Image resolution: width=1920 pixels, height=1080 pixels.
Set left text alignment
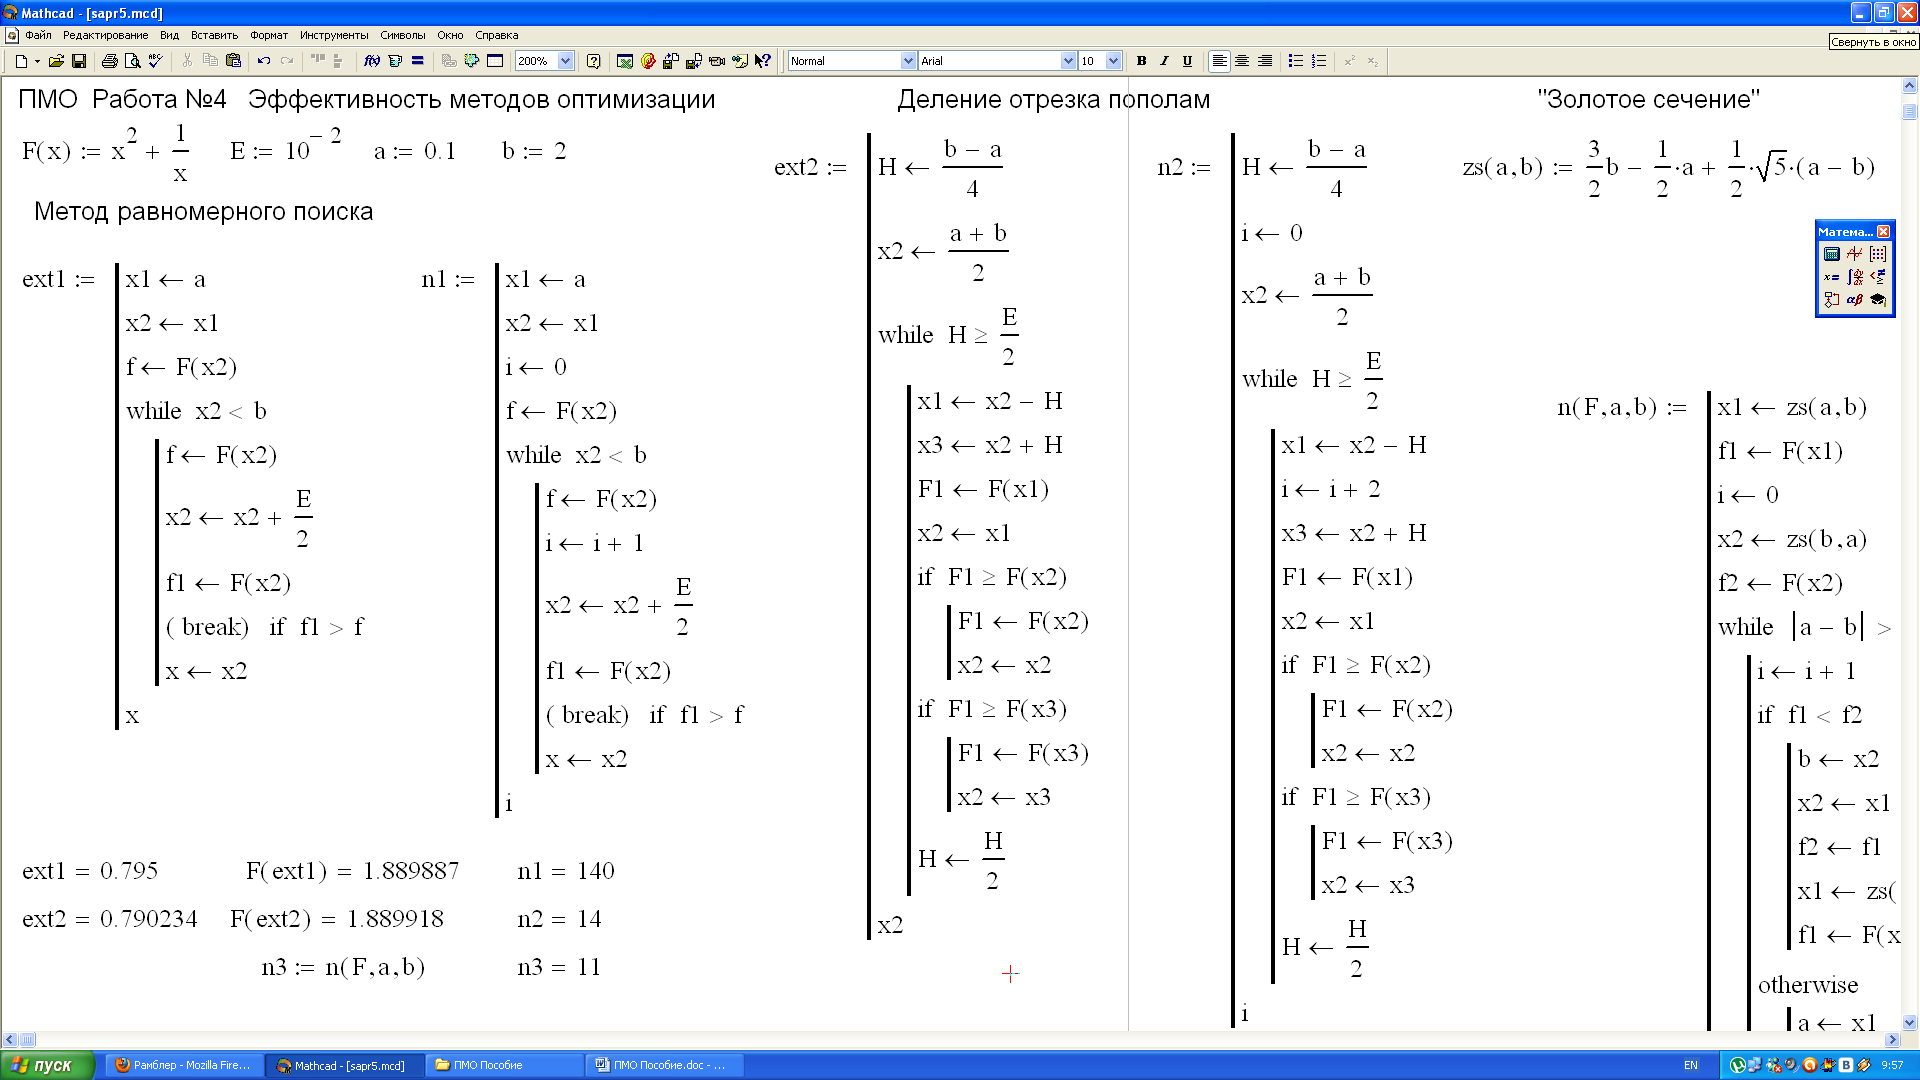coord(1219,61)
